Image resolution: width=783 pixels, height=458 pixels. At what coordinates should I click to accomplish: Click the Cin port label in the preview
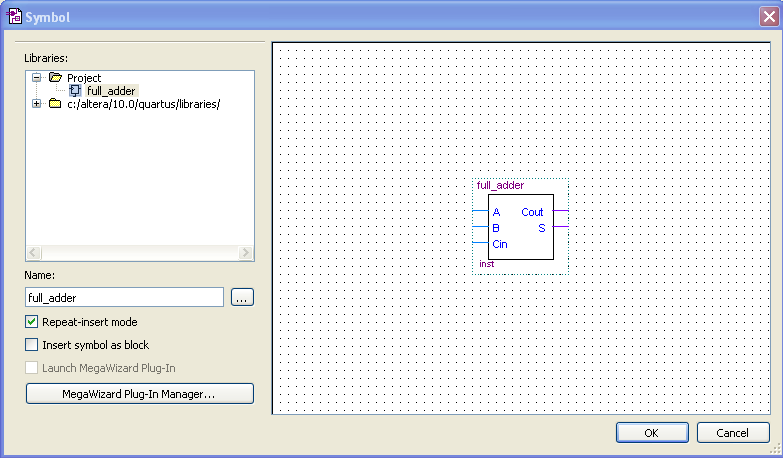[x=500, y=244]
